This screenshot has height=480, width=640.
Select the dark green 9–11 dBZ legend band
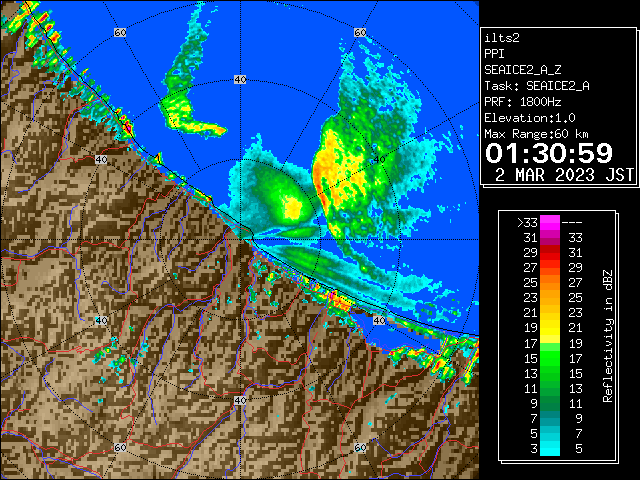coord(550,403)
